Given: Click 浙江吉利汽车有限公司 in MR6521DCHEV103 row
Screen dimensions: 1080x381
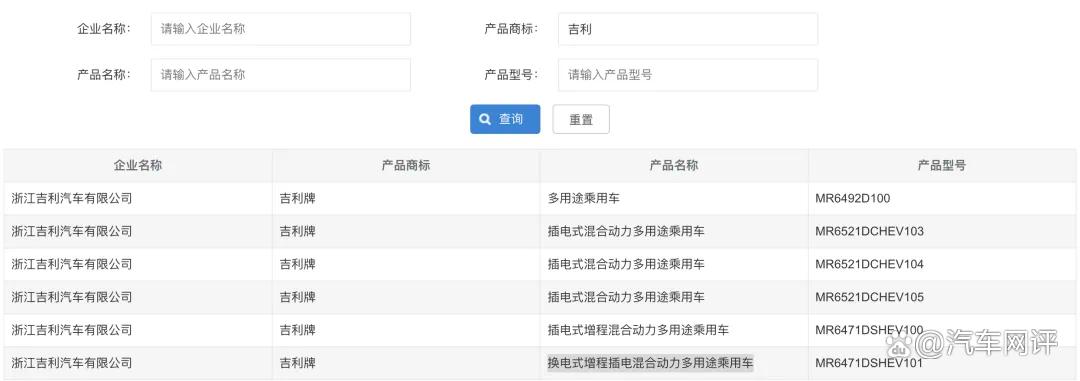Looking at the screenshot, I should (72, 231).
